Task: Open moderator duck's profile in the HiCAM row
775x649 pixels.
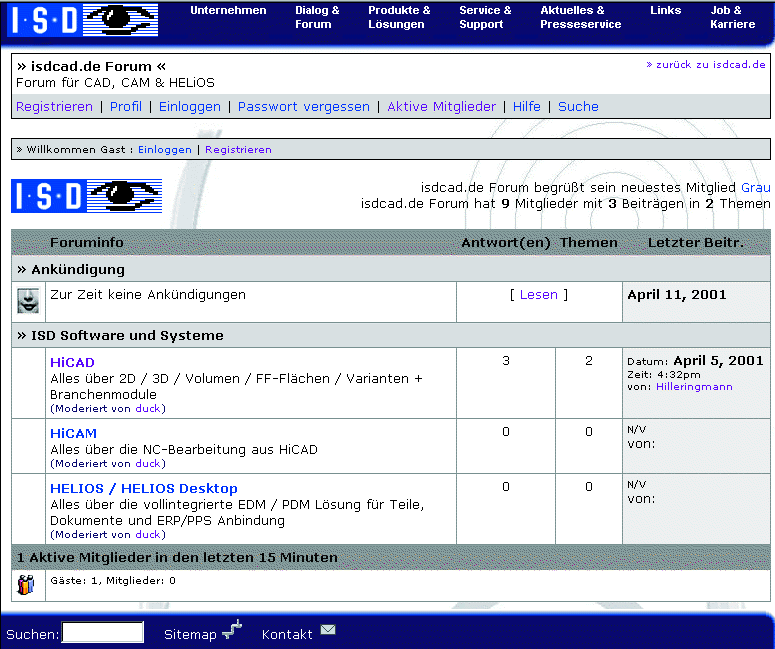Action: [x=148, y=464]
